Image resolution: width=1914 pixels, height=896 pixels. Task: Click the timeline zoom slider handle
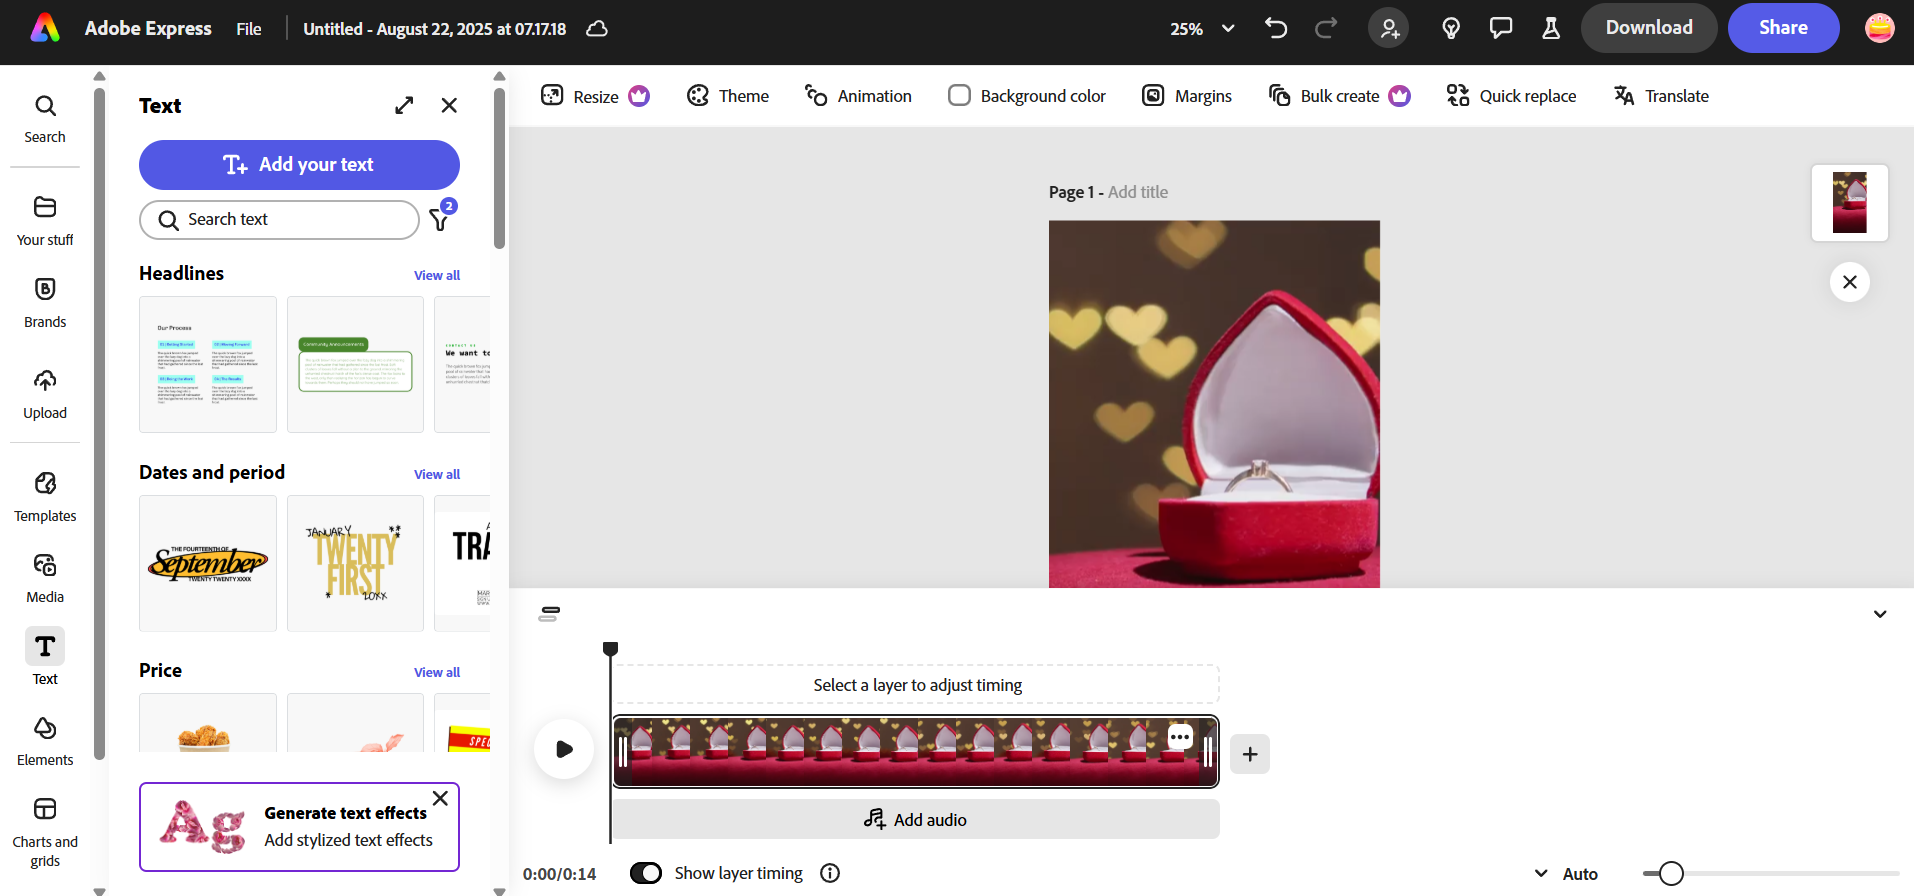[x=1671, y=873]
